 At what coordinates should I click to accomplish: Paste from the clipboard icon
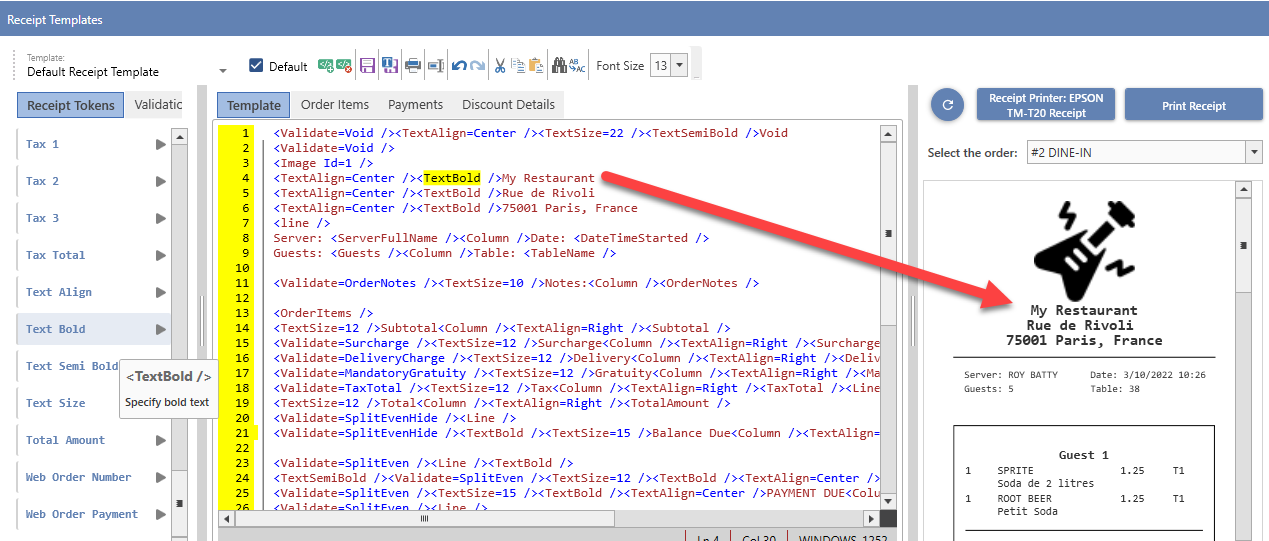pos(536,66)
